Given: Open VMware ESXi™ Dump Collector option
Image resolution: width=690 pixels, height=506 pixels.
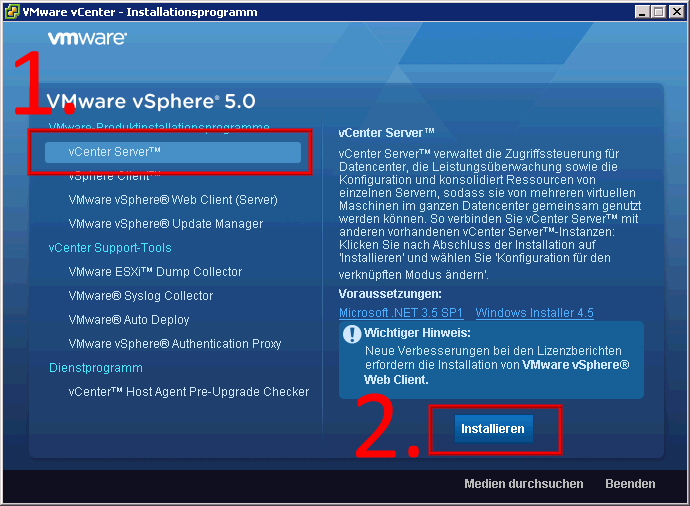Looking at the screenshot, I should click(x=155, y=272).
